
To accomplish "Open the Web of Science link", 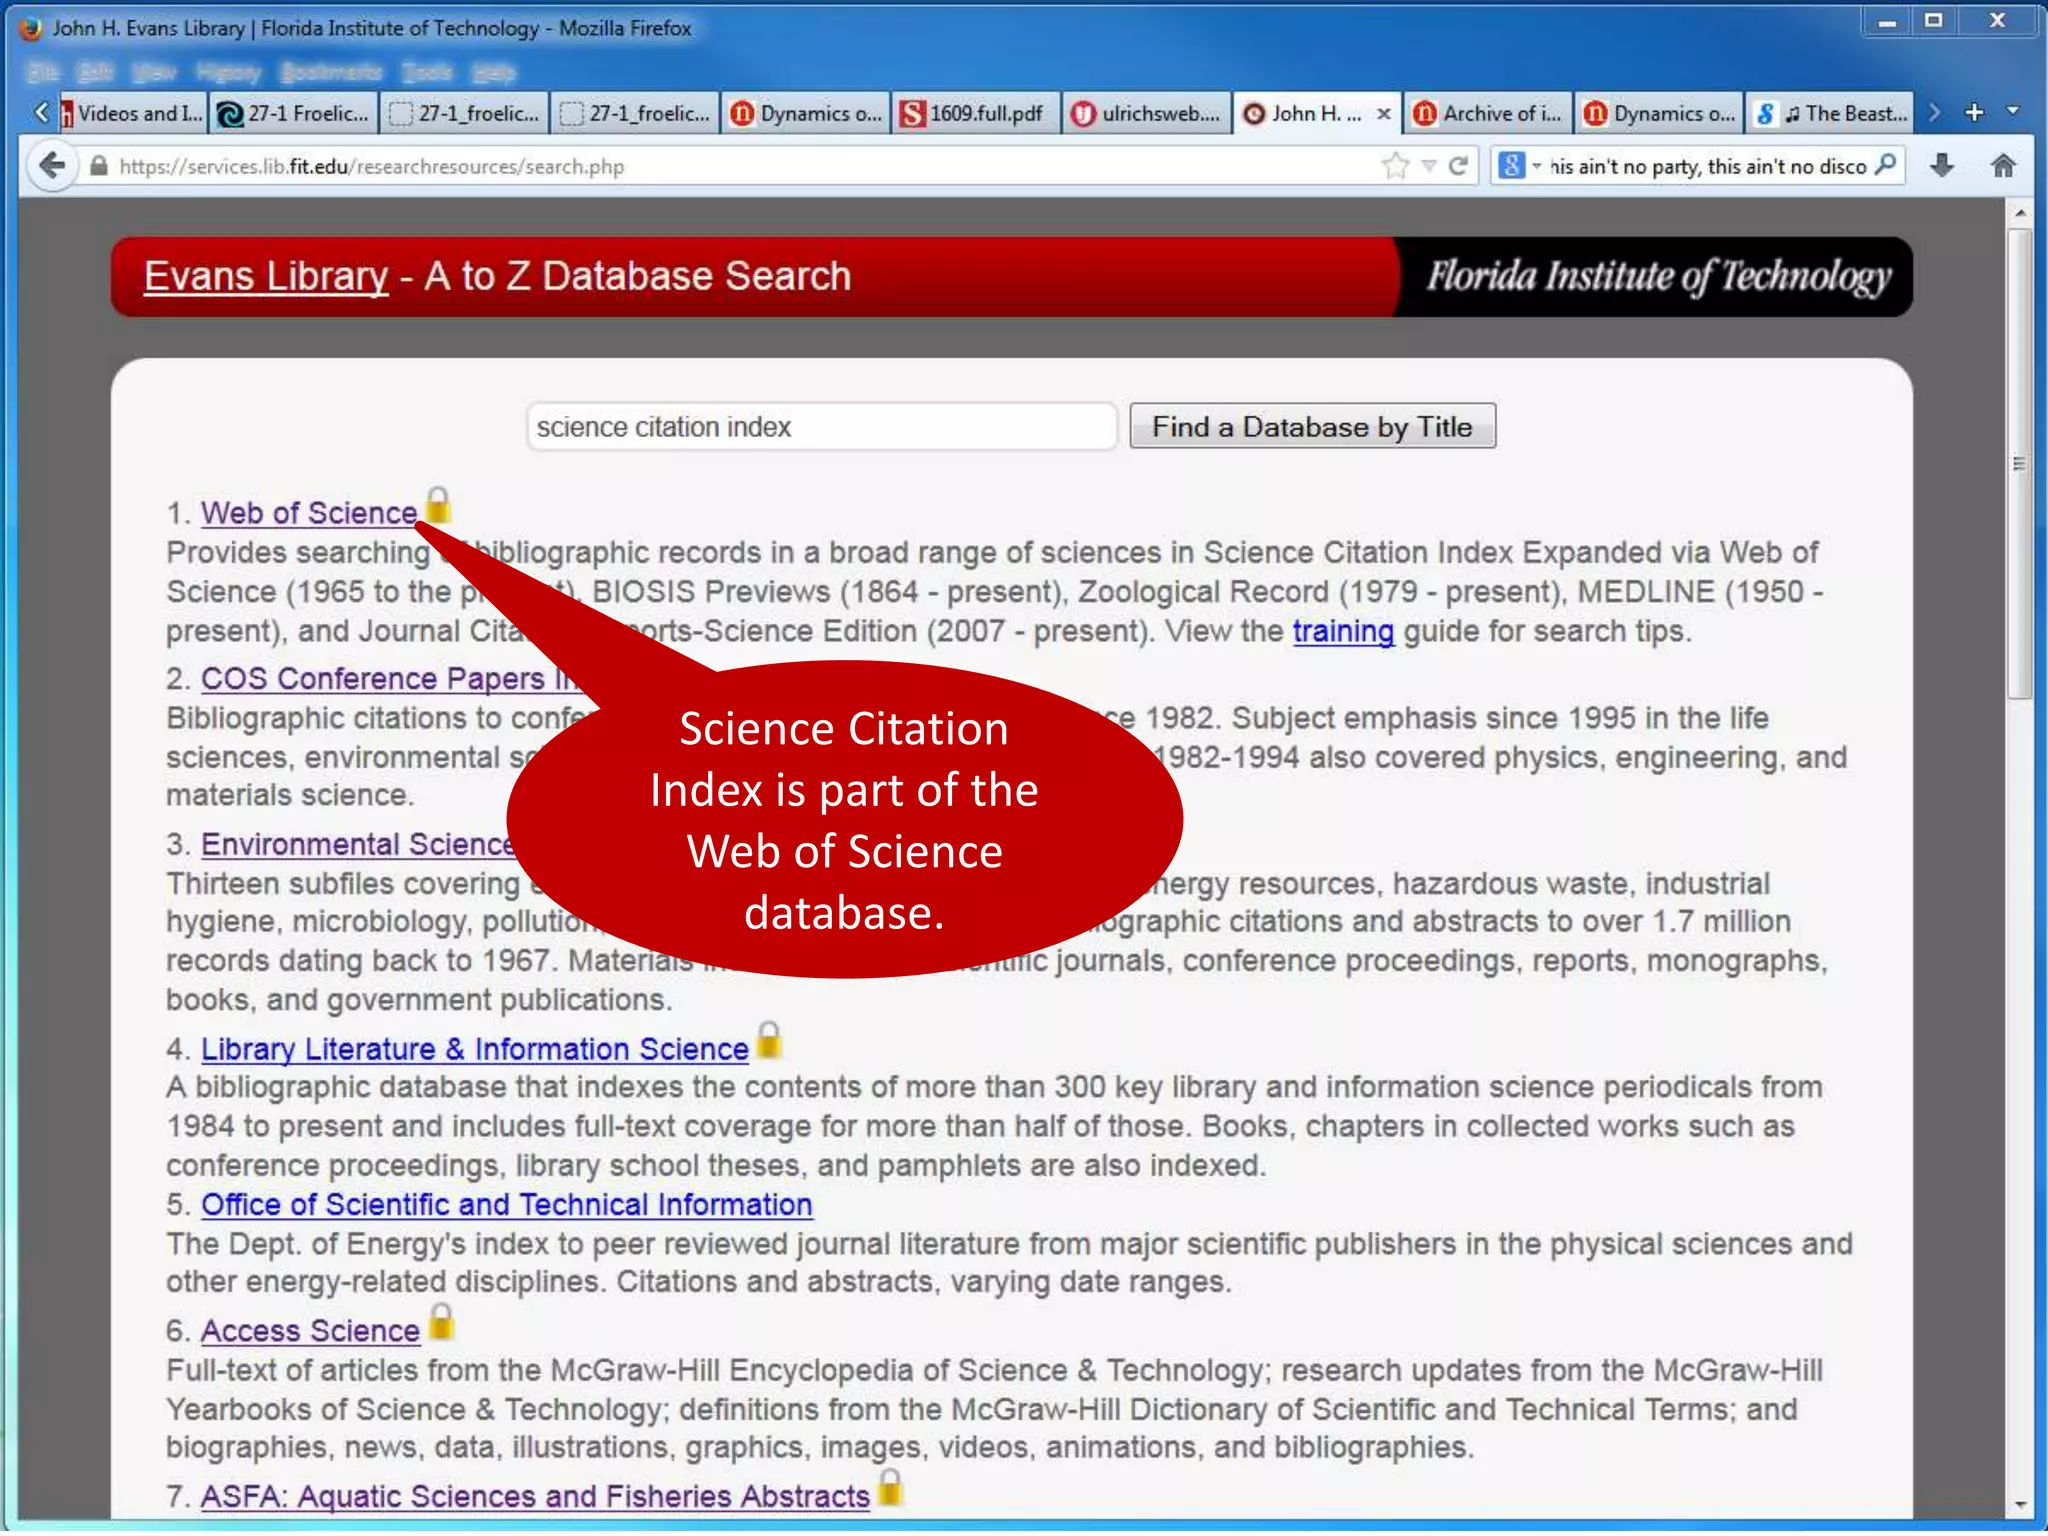I will point(309,513).
